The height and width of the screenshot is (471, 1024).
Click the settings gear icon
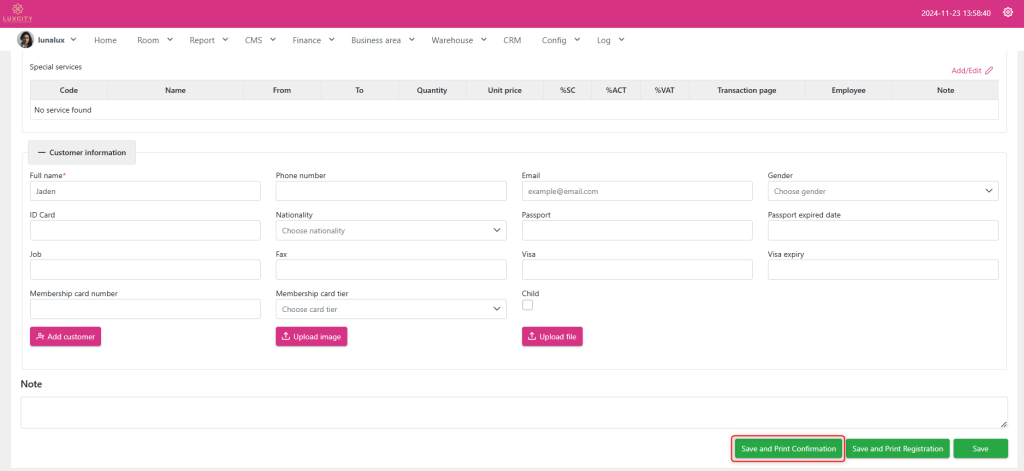click(x=1007, y=13)
